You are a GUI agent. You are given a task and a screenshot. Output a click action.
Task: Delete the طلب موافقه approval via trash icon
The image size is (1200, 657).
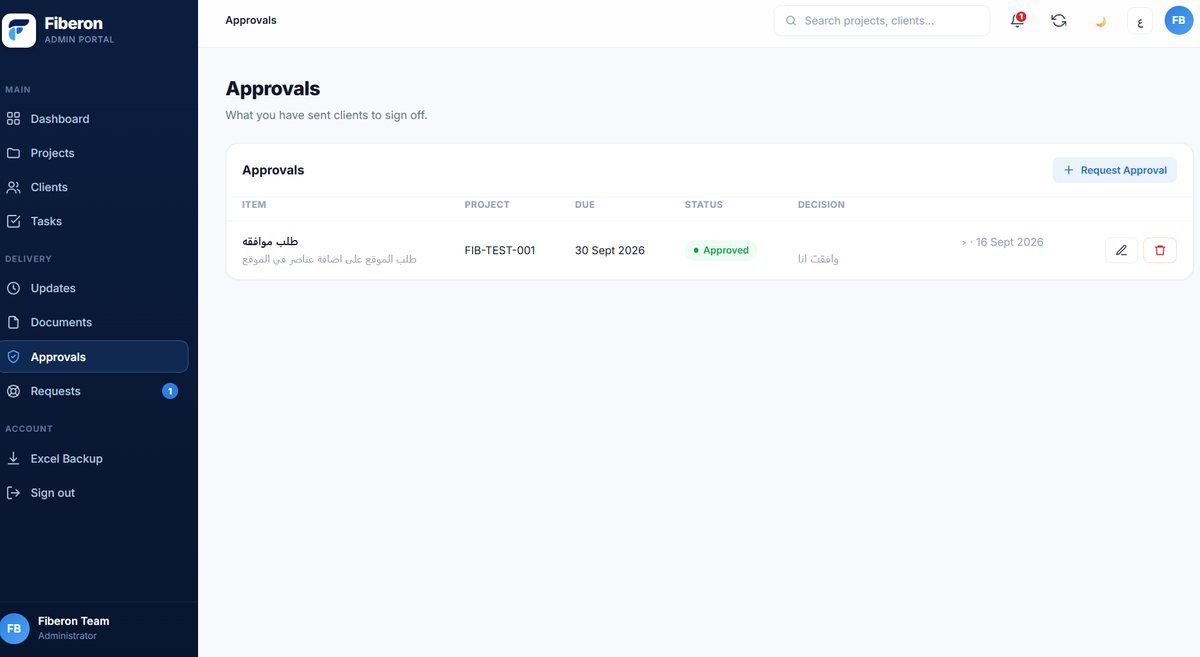tap(1160, 250)
